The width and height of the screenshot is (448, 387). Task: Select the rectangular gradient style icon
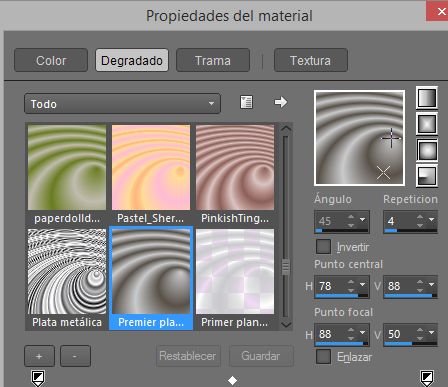427,124
